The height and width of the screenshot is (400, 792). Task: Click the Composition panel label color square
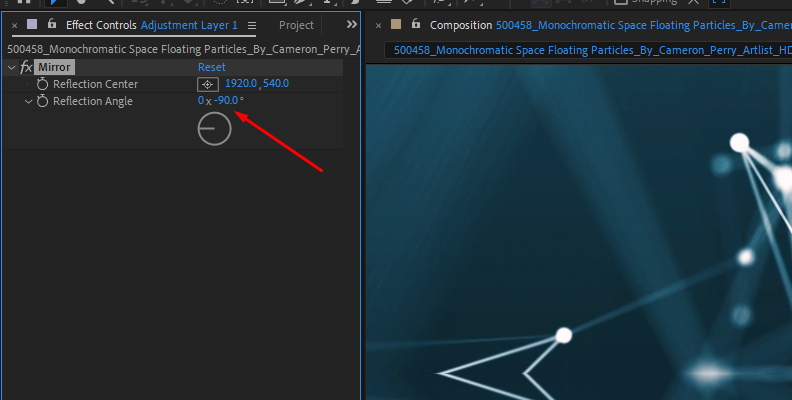(x=396, y=24)
